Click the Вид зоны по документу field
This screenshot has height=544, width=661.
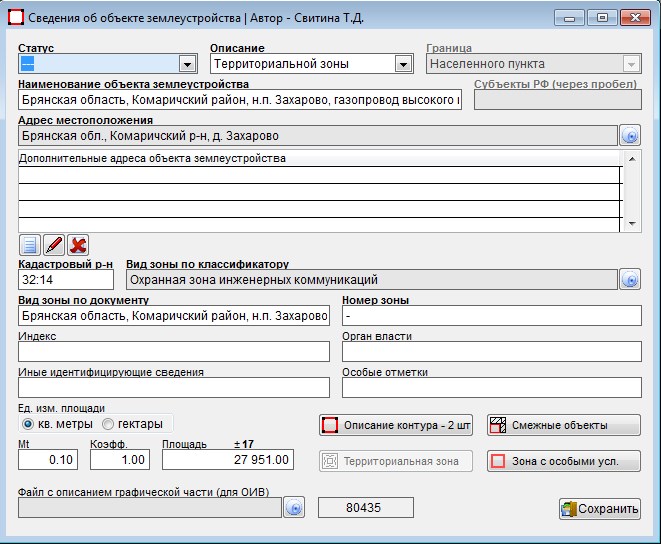pos(174,316)
